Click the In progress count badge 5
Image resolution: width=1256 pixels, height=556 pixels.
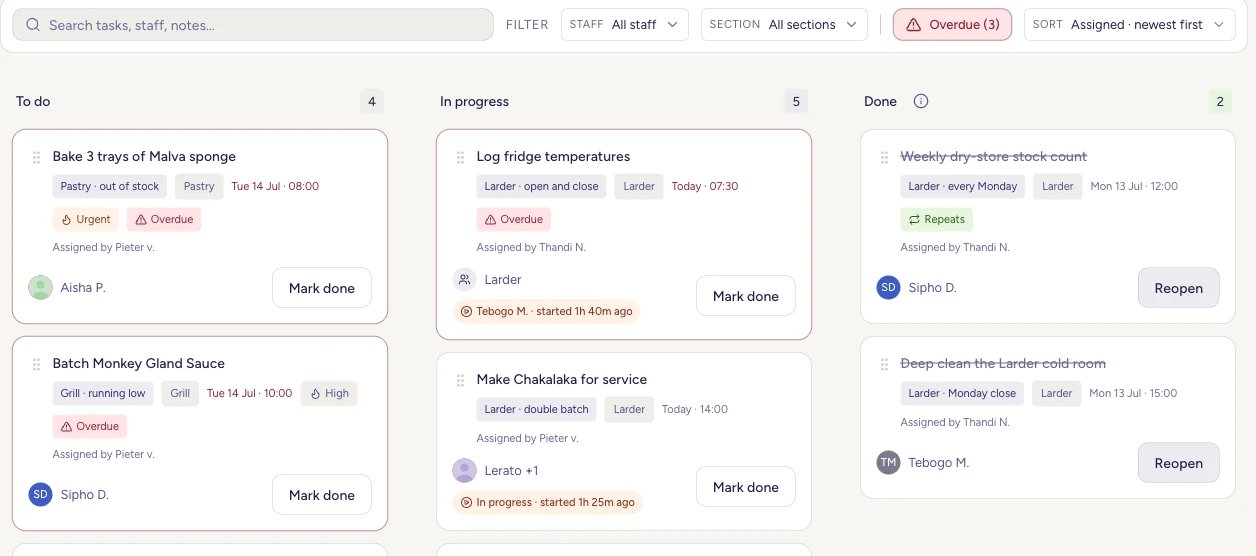point(796,101)
